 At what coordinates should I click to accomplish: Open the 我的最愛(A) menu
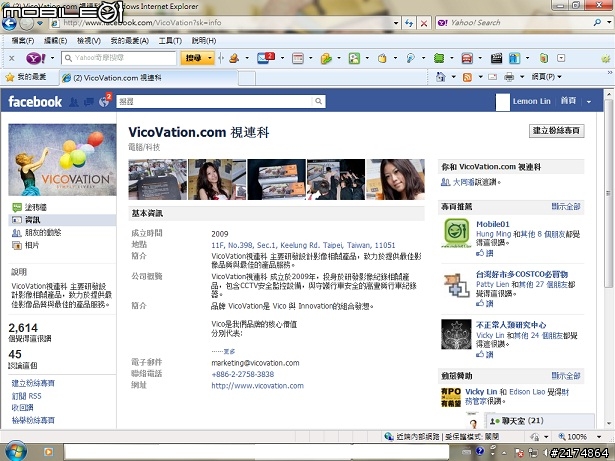[129, 41]
